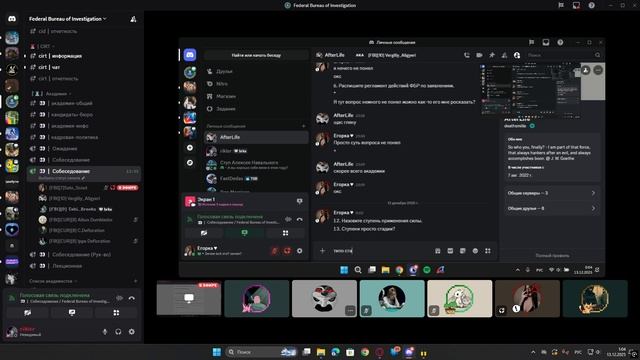Expand Общие серверы section in profile panel
Image resolution: width=640 pixels, height=360 pixels.
(552, 193)
